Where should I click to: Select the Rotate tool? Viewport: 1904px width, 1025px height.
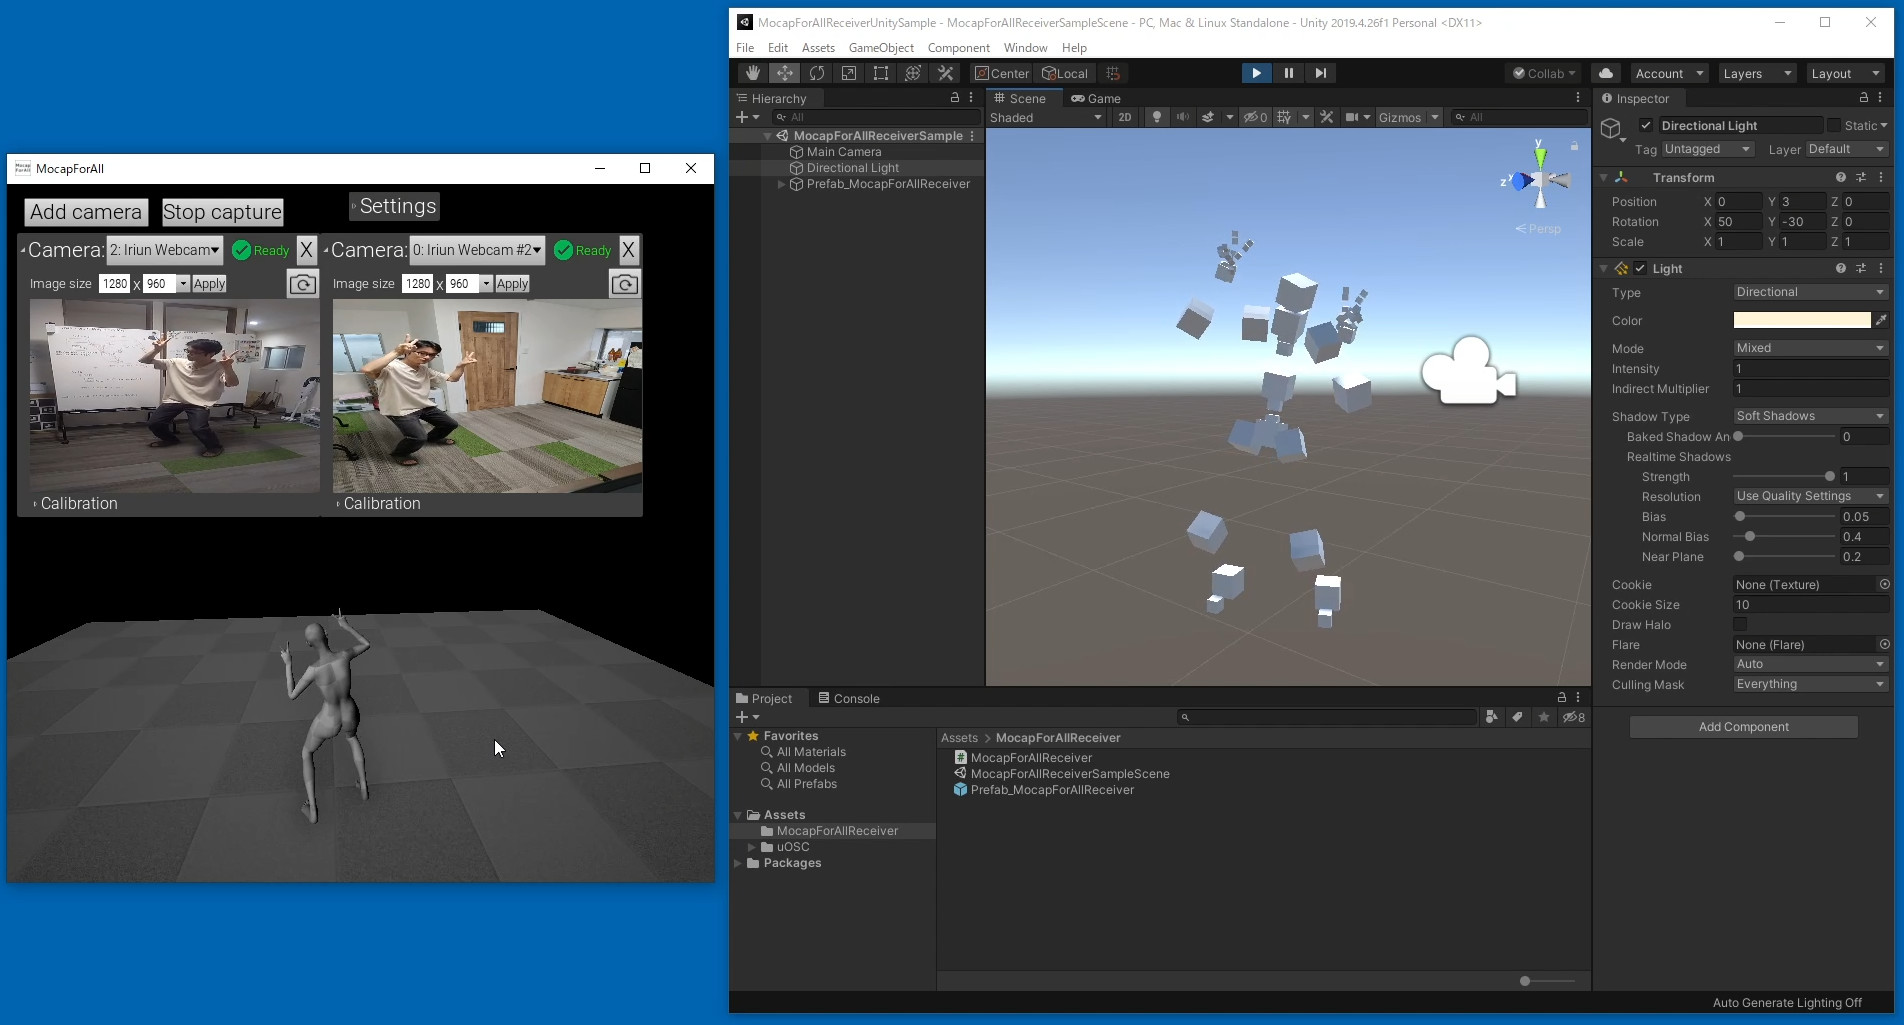click(816, 72)
